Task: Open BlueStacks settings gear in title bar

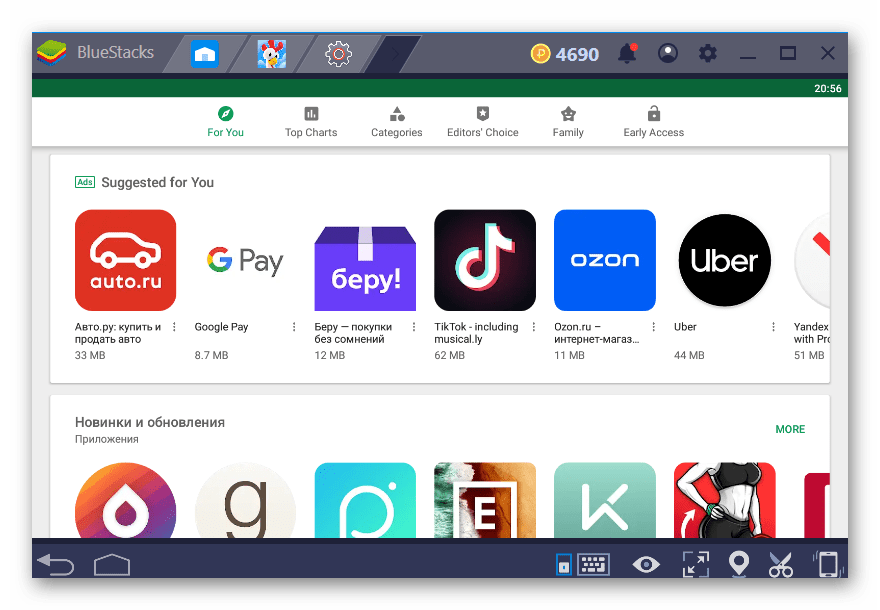Action: (x=707, y=53)
